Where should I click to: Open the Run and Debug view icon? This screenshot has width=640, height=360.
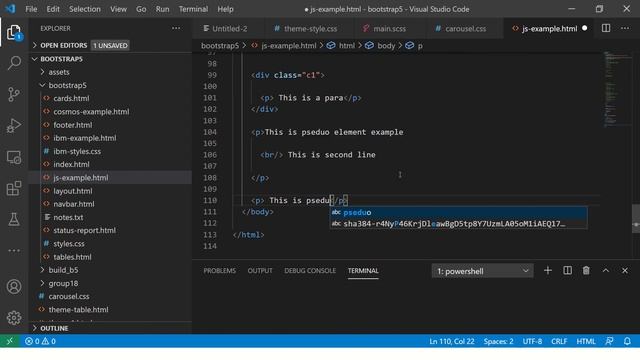tap(14, 126)
